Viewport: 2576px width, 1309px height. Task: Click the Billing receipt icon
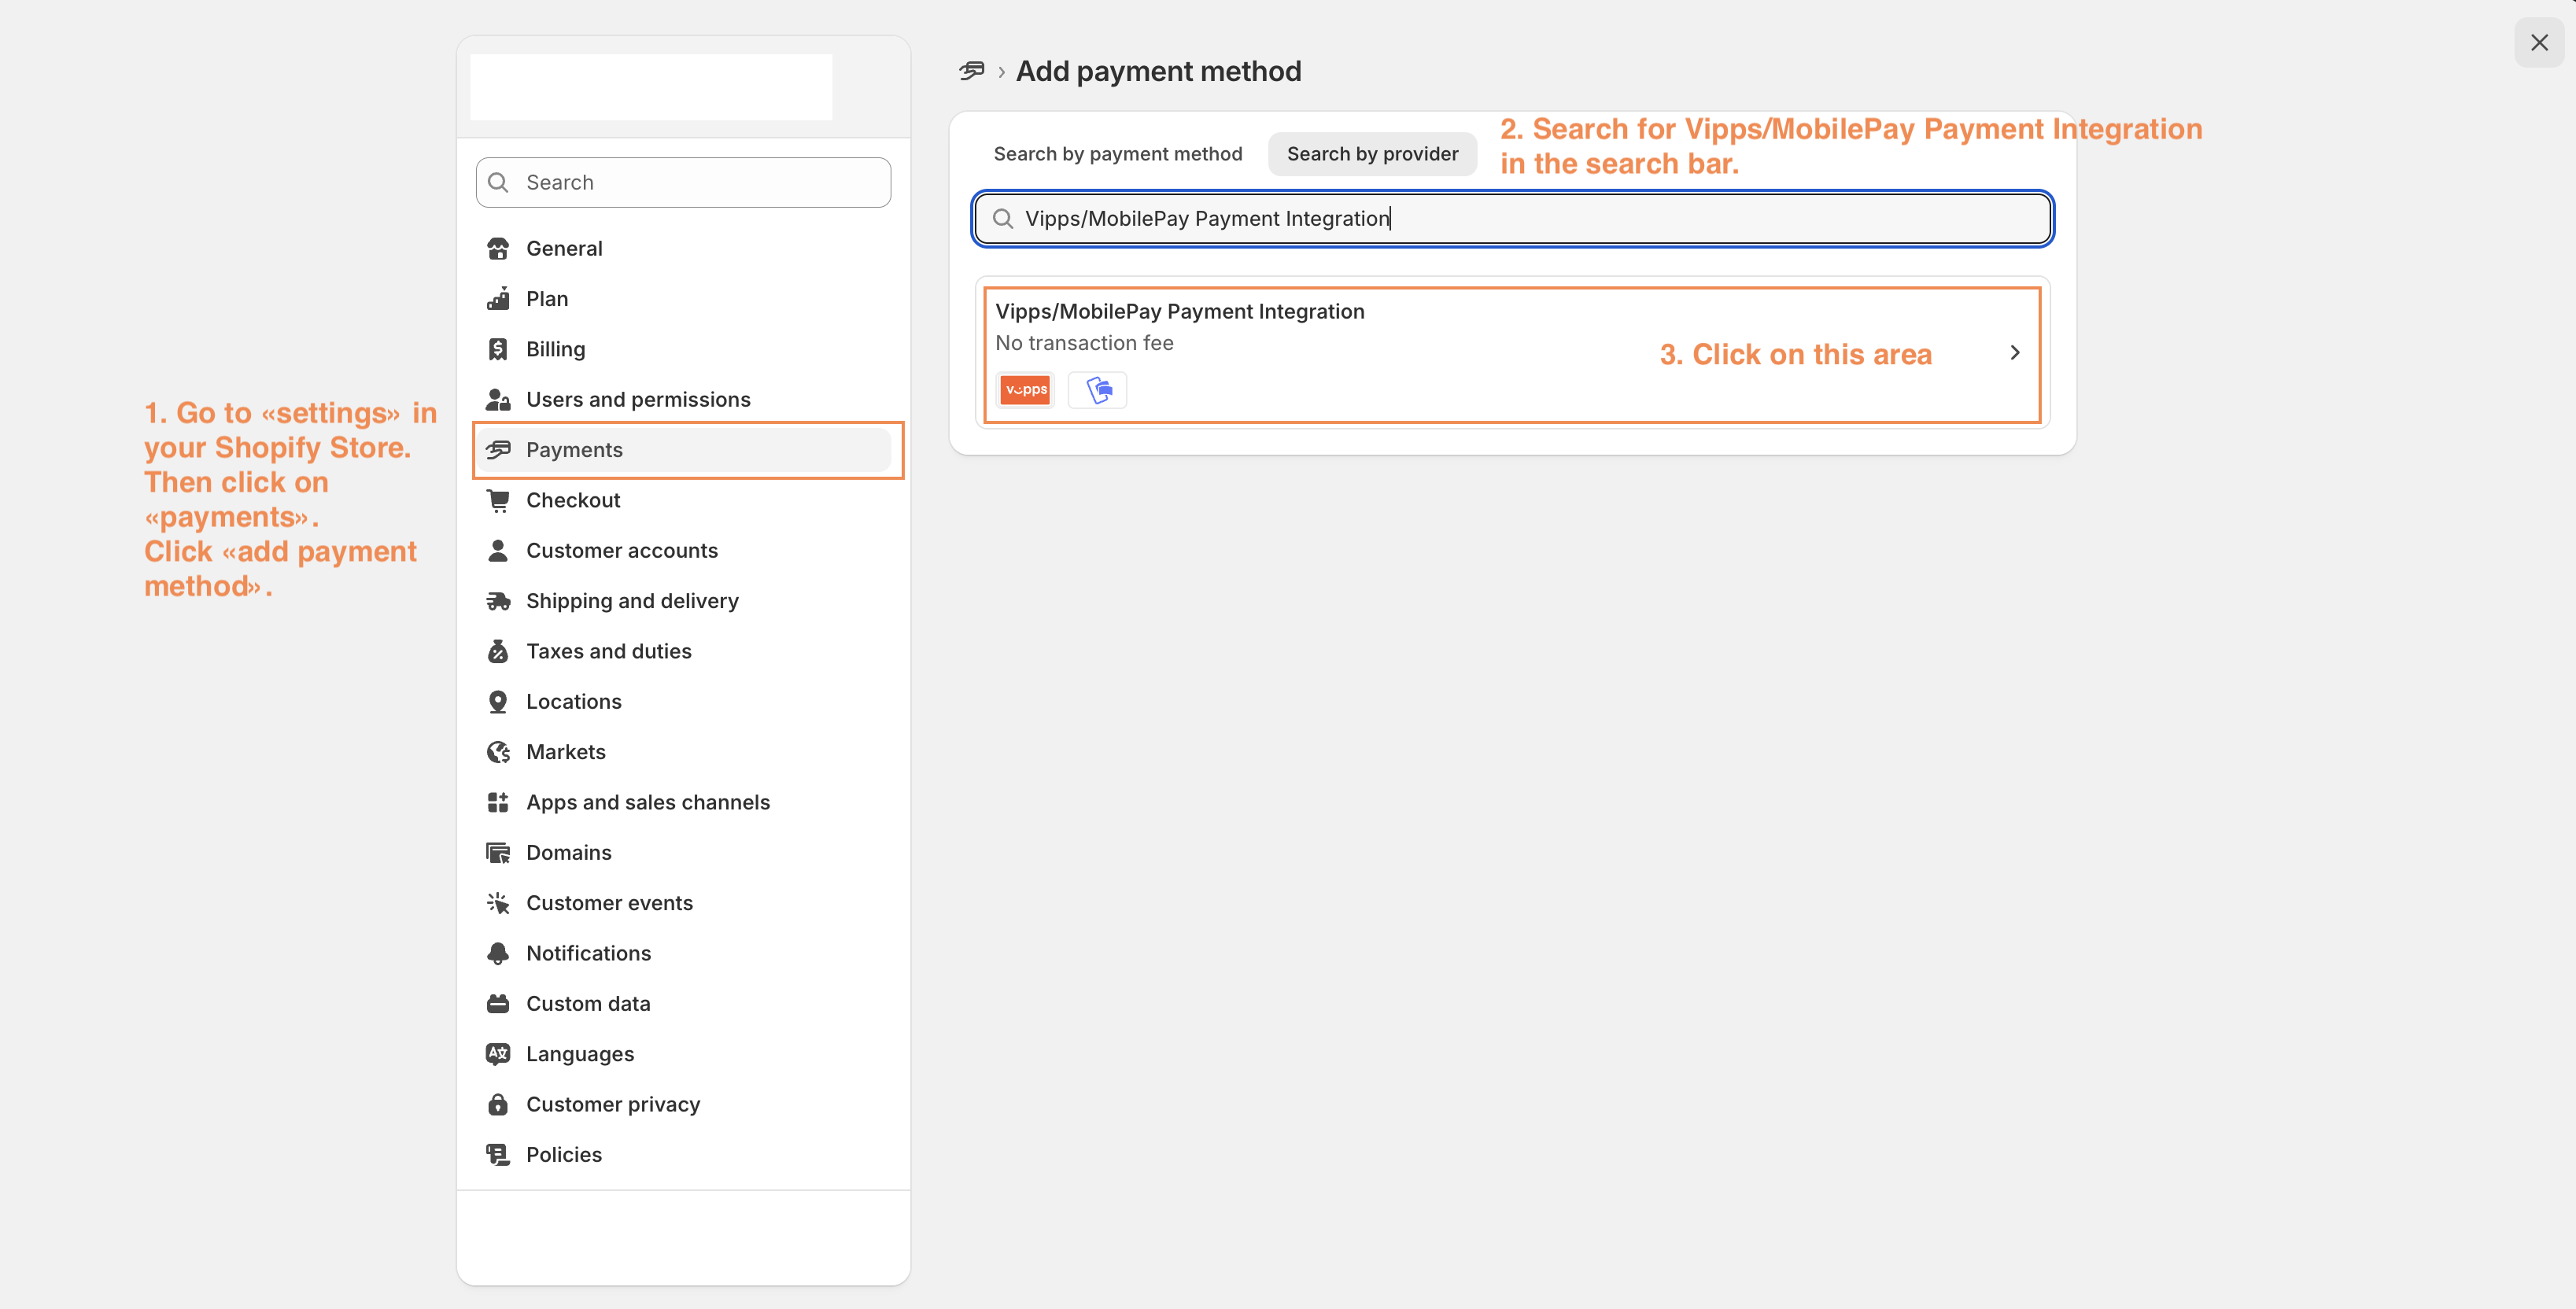(x=498, y=349)
